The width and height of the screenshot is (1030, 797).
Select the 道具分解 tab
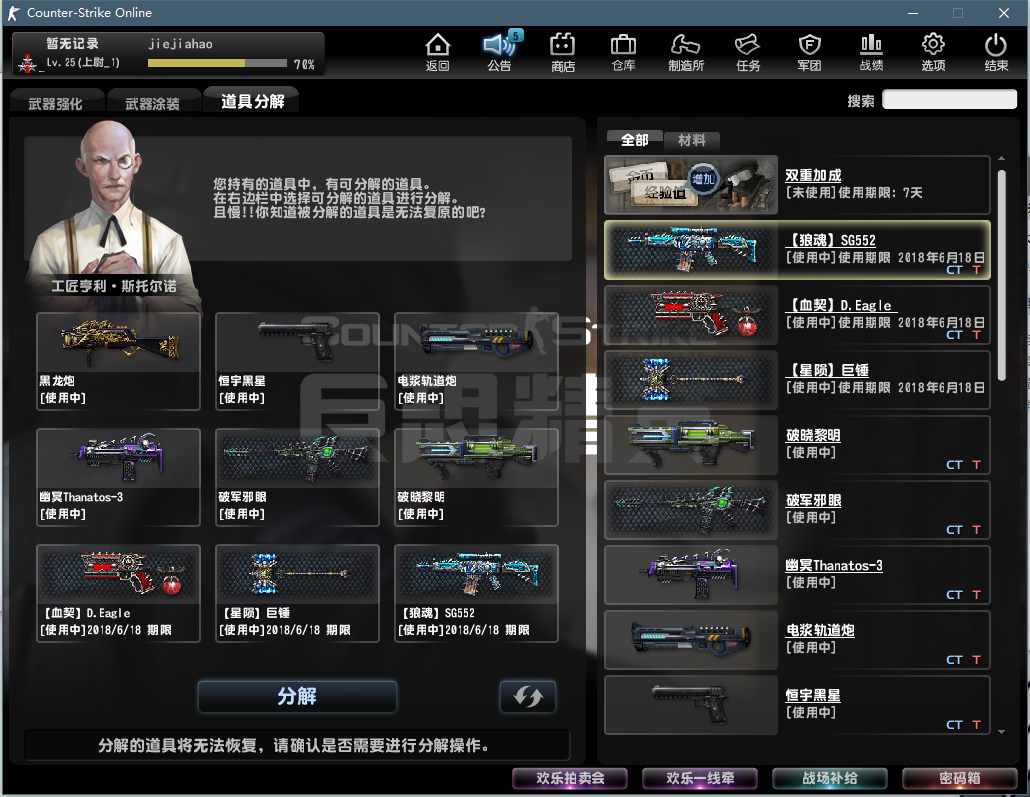coord(252,101)
